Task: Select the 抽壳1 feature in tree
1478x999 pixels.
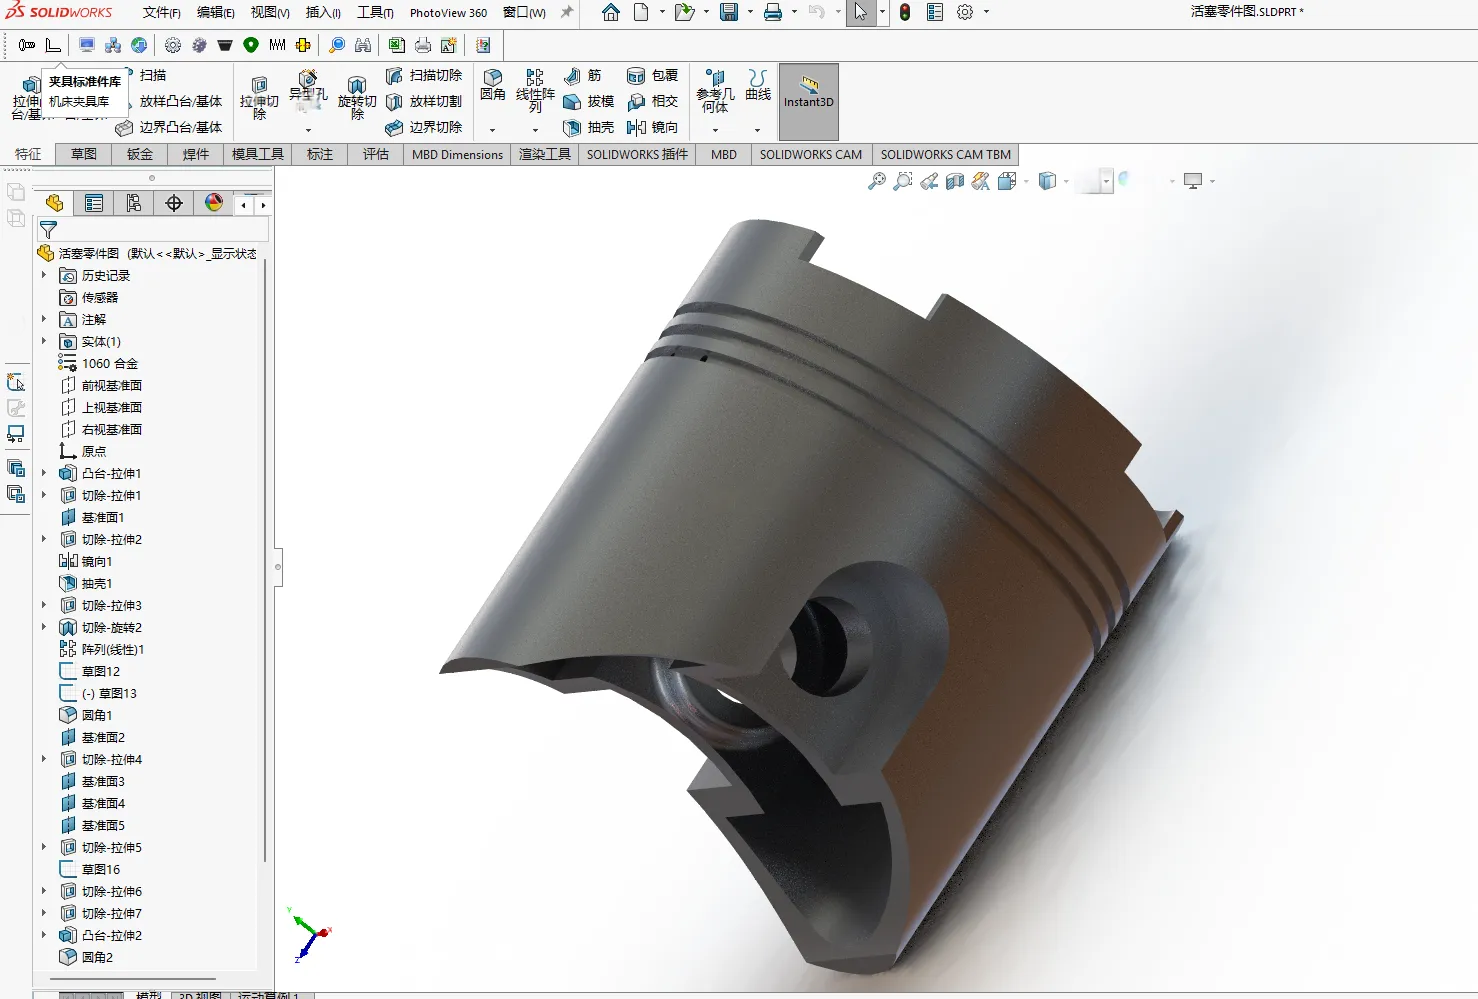Action: [x=87, y=583]
